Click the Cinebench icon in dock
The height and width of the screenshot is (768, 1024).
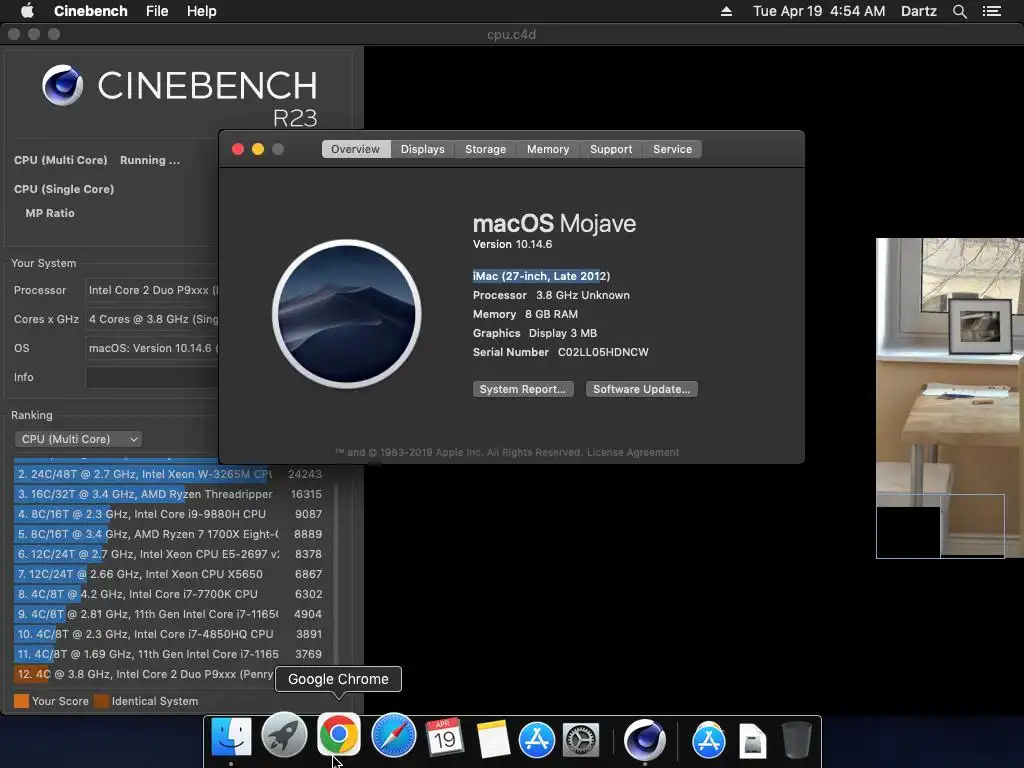645,740
